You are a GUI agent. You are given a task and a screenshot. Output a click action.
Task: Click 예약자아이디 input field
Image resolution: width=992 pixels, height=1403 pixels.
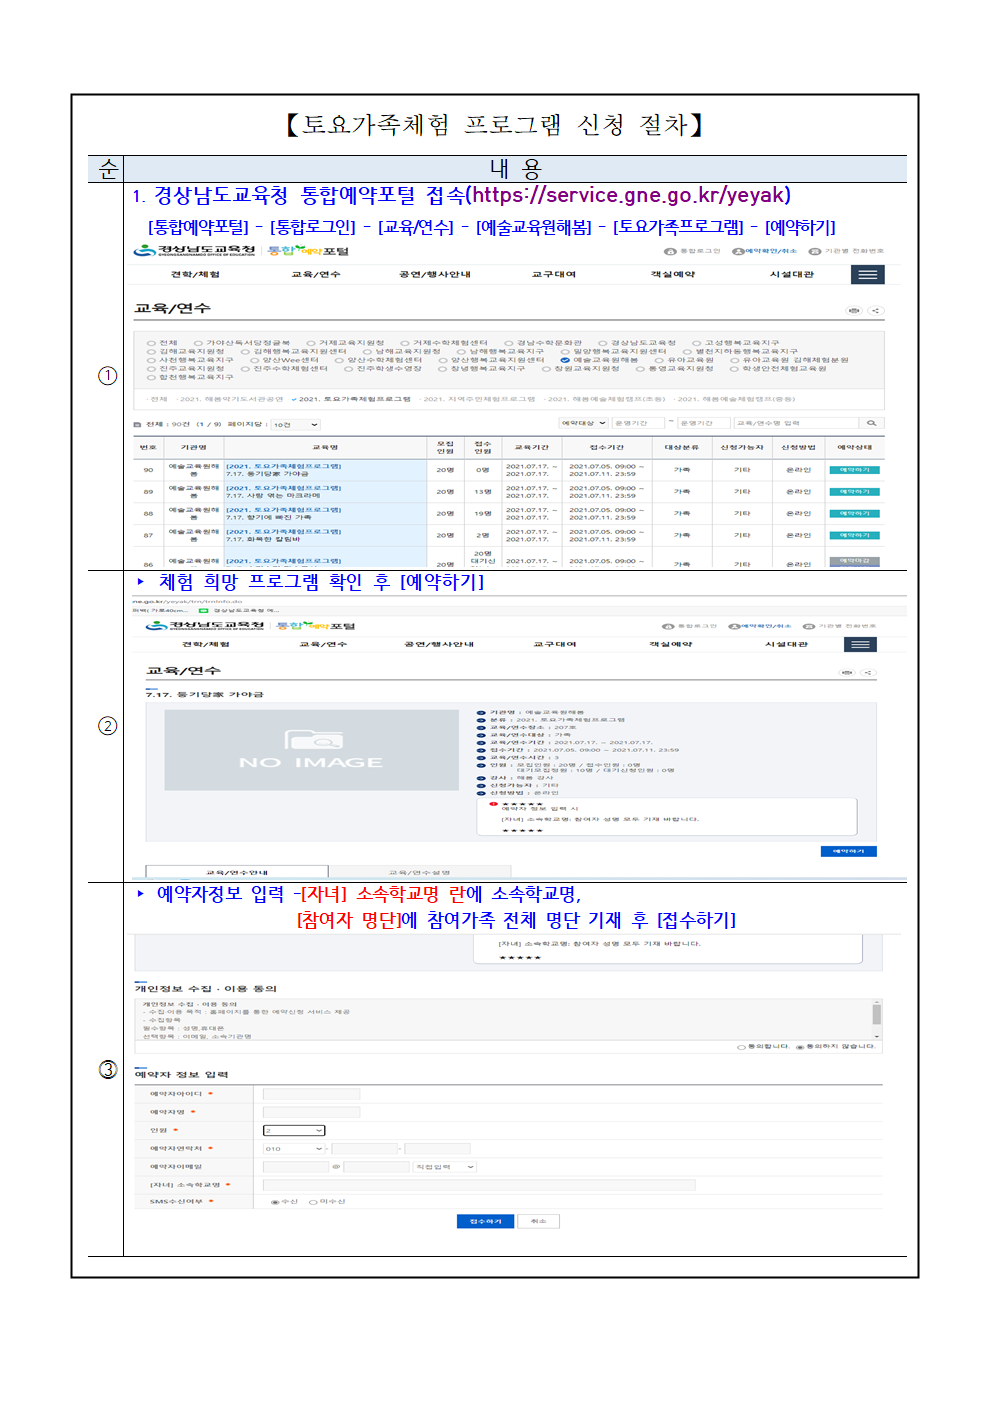(311, 1094)
